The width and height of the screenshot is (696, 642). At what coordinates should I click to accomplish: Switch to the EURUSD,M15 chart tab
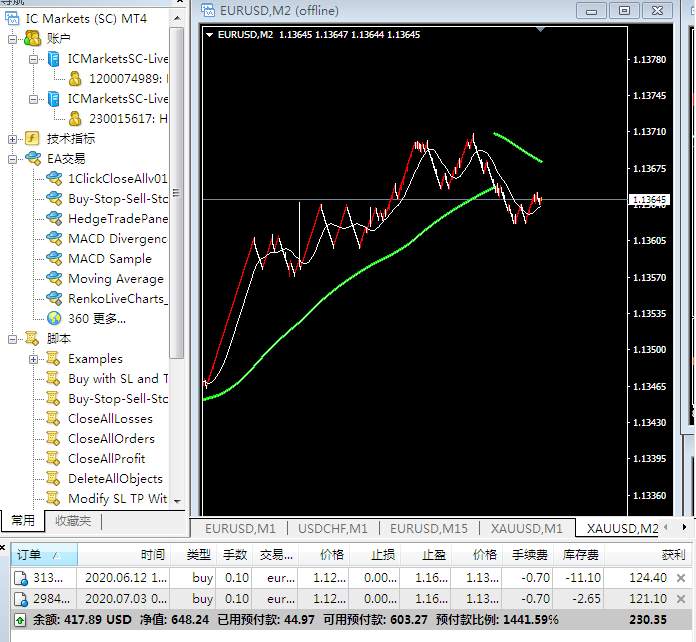coord(429,528)
